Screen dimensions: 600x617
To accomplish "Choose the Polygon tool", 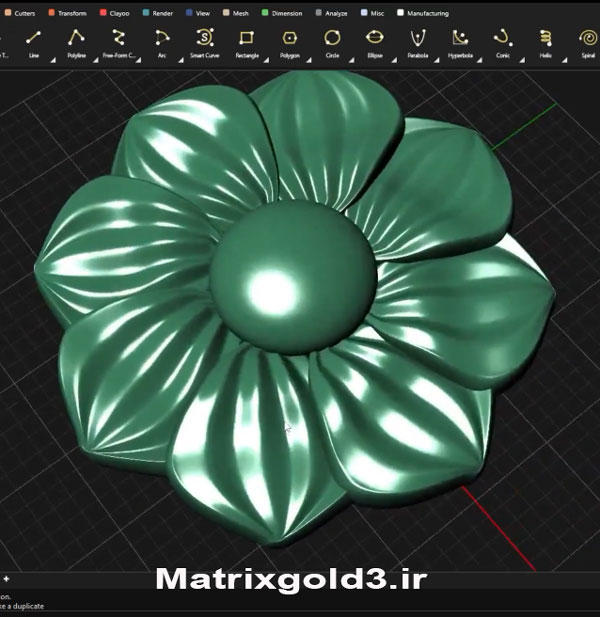I will point(290,42).
